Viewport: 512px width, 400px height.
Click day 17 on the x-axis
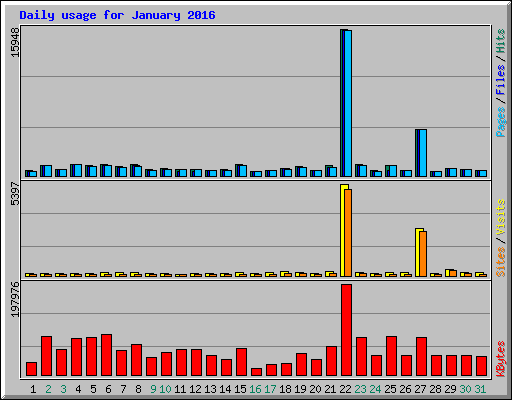click(270, 389)
